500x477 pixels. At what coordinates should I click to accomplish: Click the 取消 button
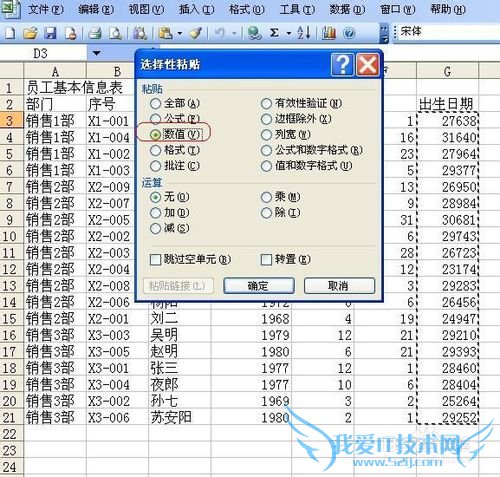pyautogui.click(x=339, y=286)
